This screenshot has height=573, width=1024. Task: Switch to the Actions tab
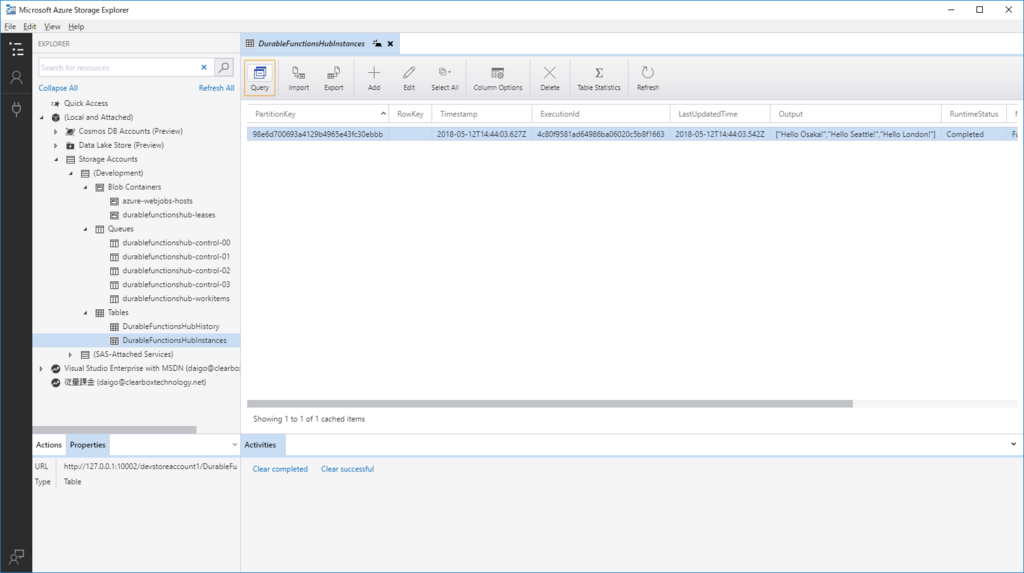tap(48, 445)
